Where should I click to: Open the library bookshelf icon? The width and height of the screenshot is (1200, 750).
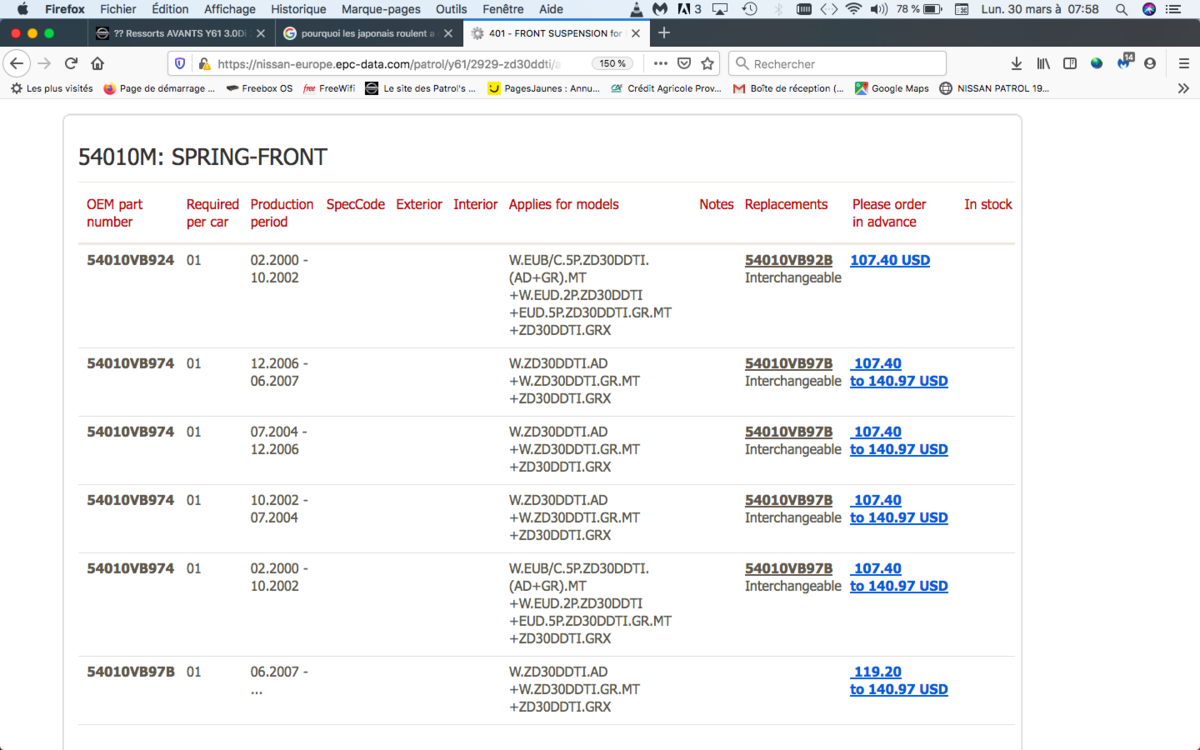click(x=1043, y=63)
